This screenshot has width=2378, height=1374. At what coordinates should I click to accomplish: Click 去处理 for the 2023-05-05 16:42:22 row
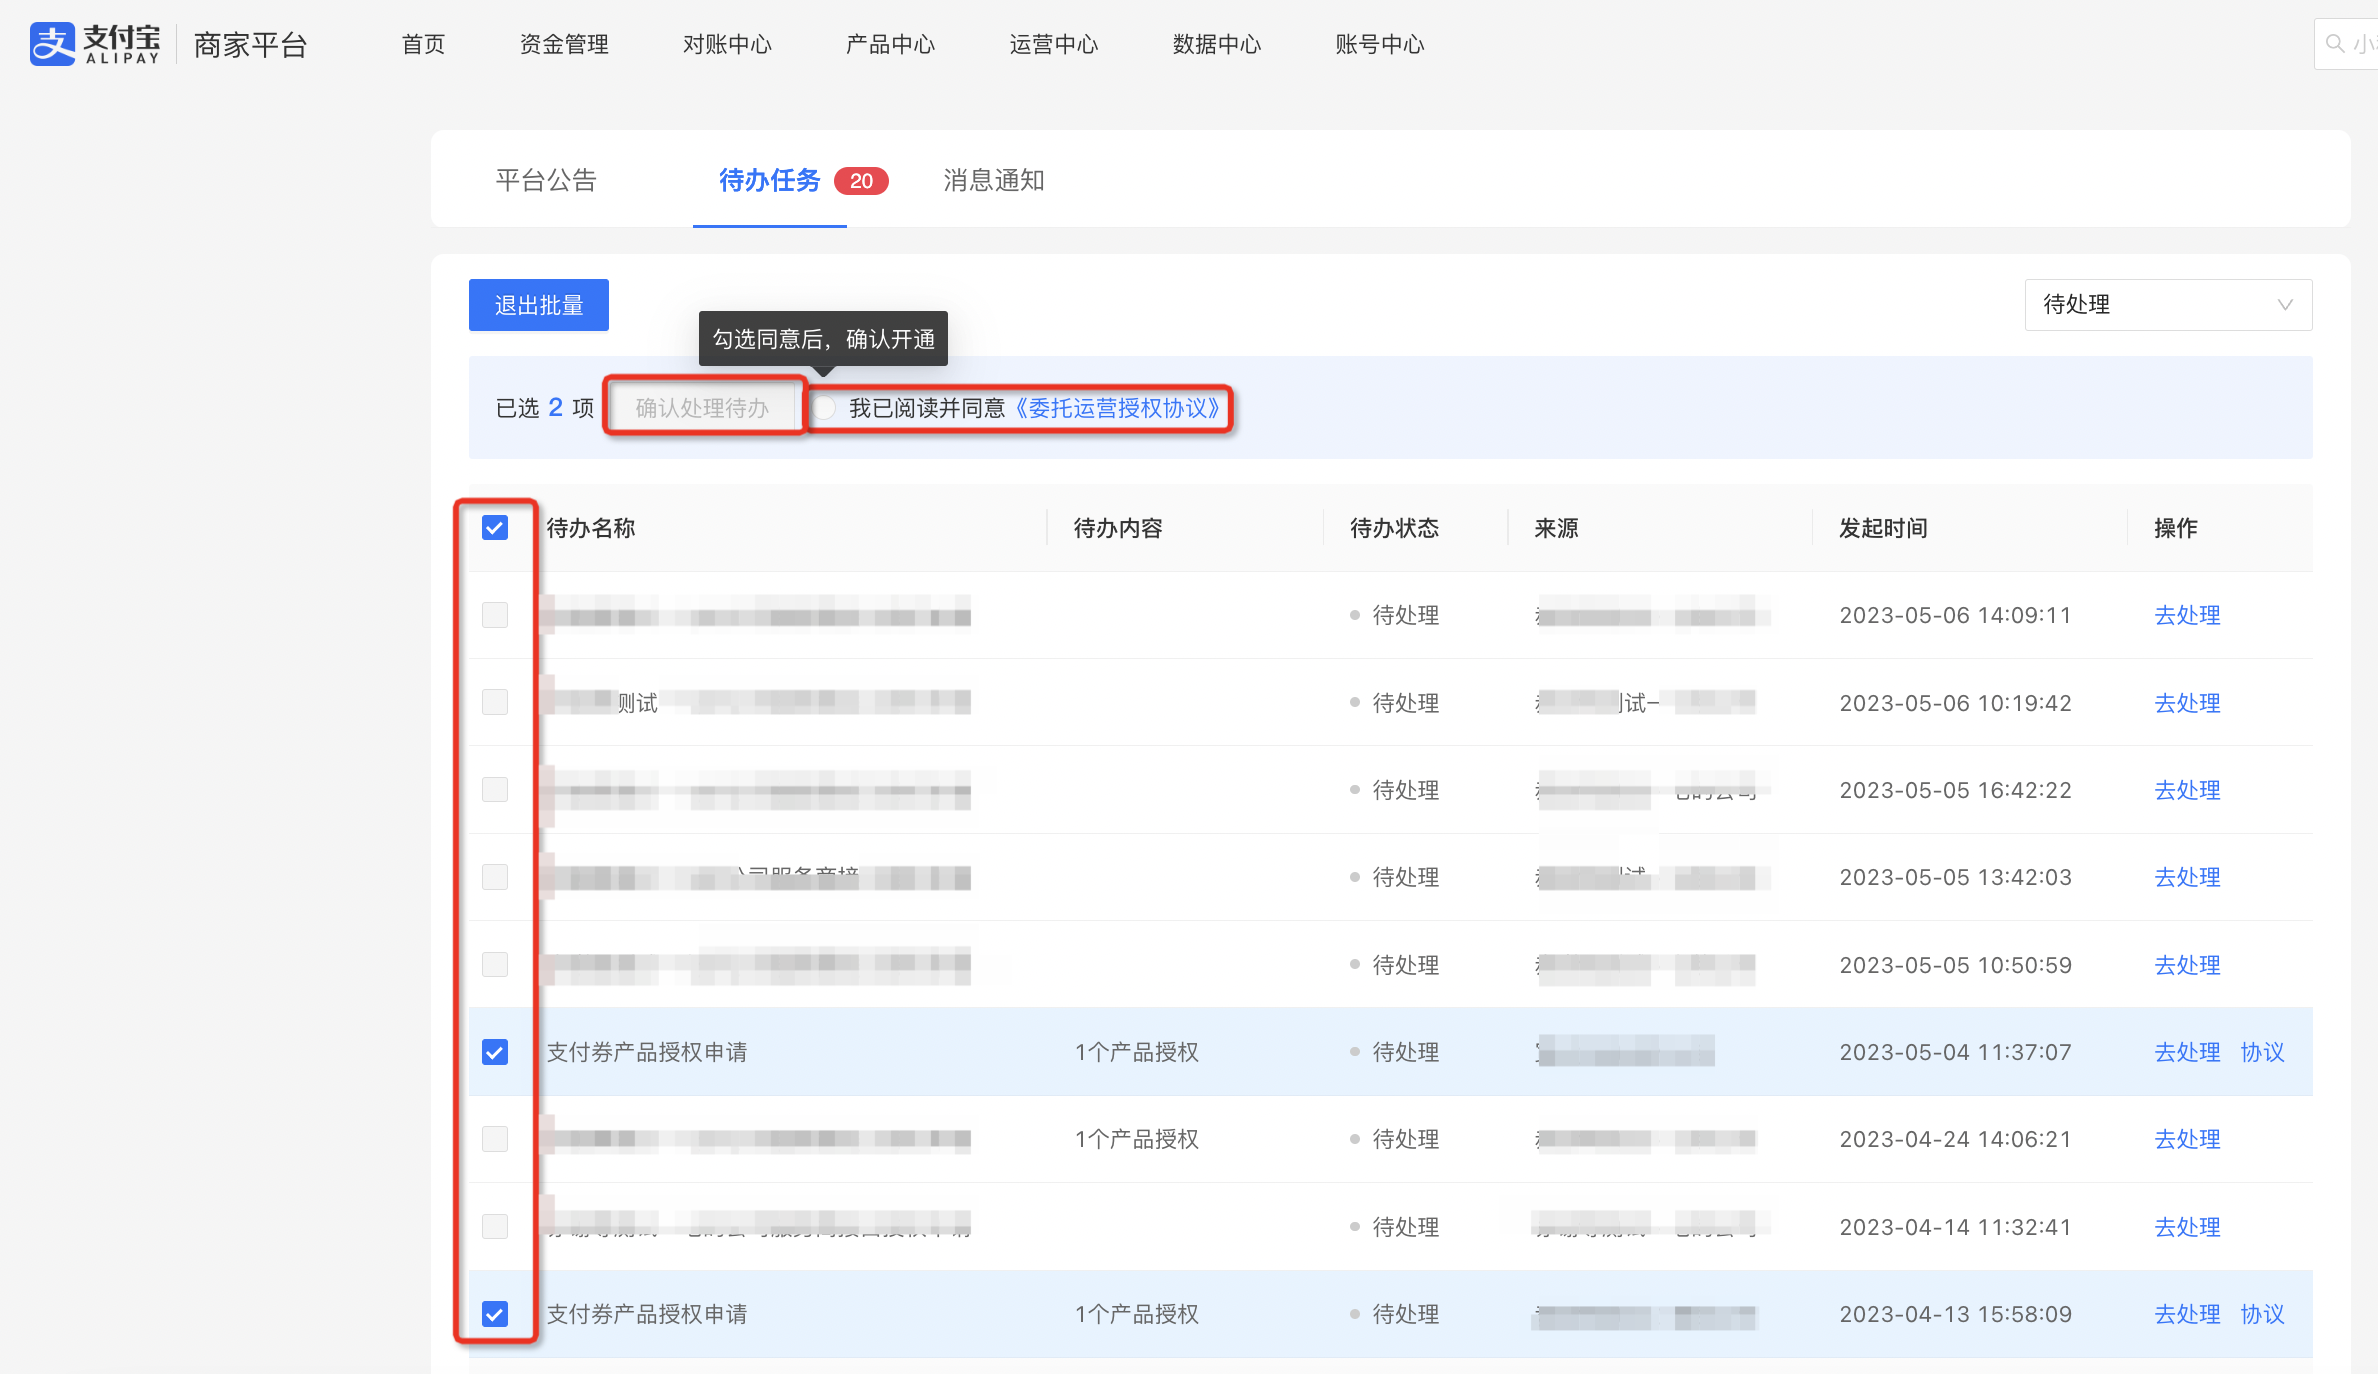[x=2187, y=790]
